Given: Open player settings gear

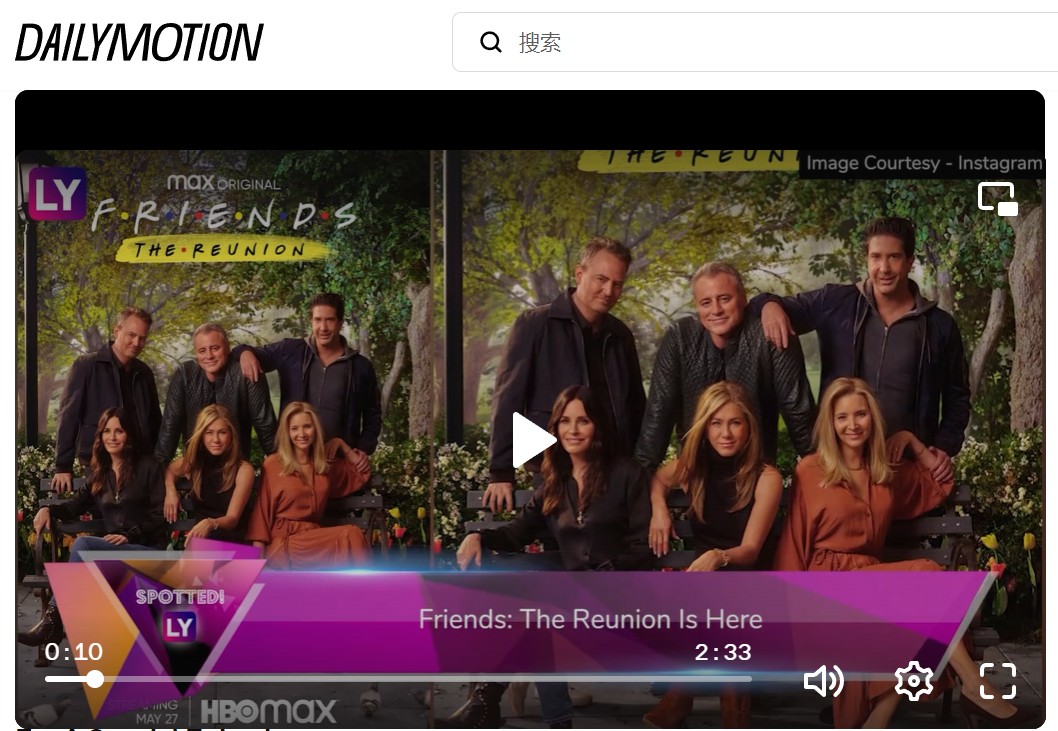Looking at the screenshot, I should (914, 680).
